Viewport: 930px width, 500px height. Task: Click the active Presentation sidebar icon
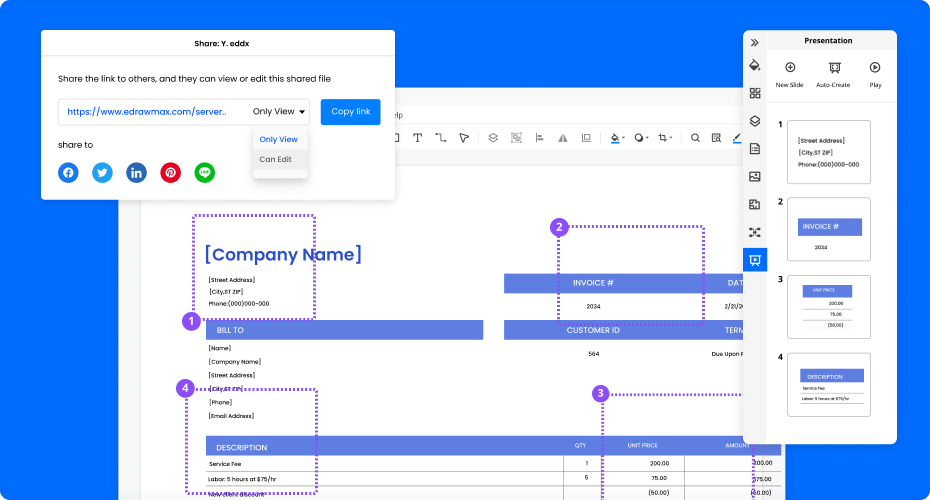click(x=754, y=260)
